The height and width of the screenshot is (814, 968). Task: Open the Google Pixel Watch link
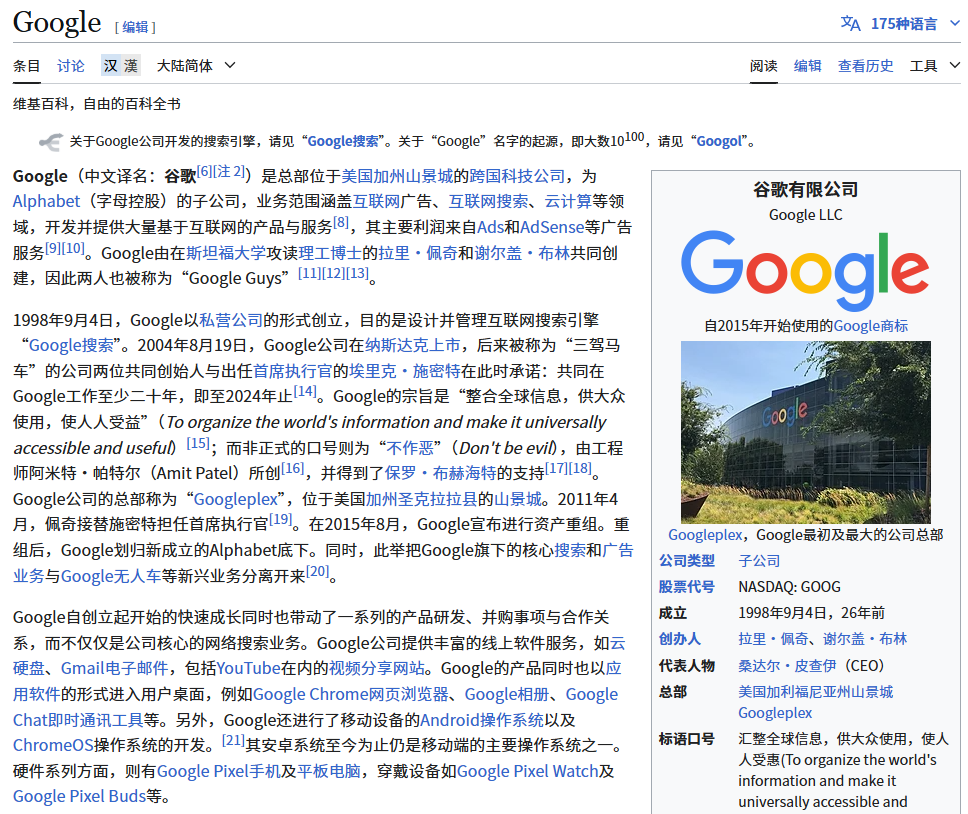[x=528, y=771]
